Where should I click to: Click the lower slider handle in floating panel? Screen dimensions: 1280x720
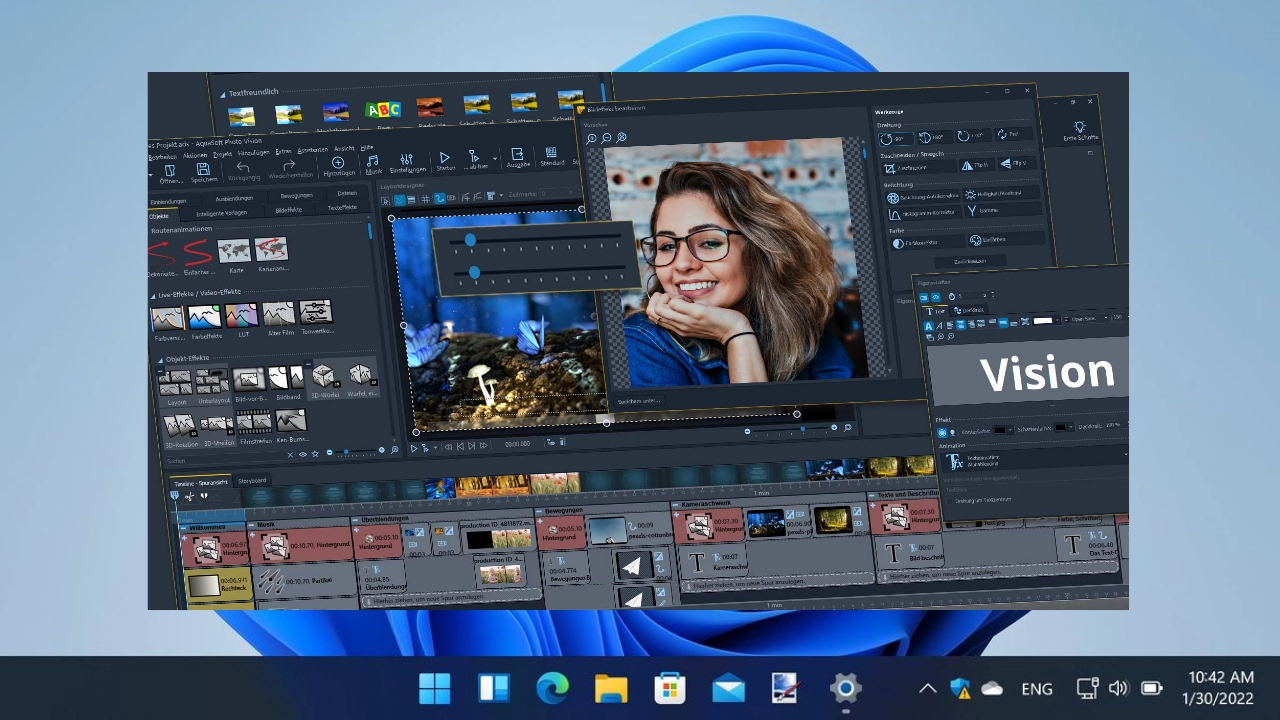coord(475,272)
